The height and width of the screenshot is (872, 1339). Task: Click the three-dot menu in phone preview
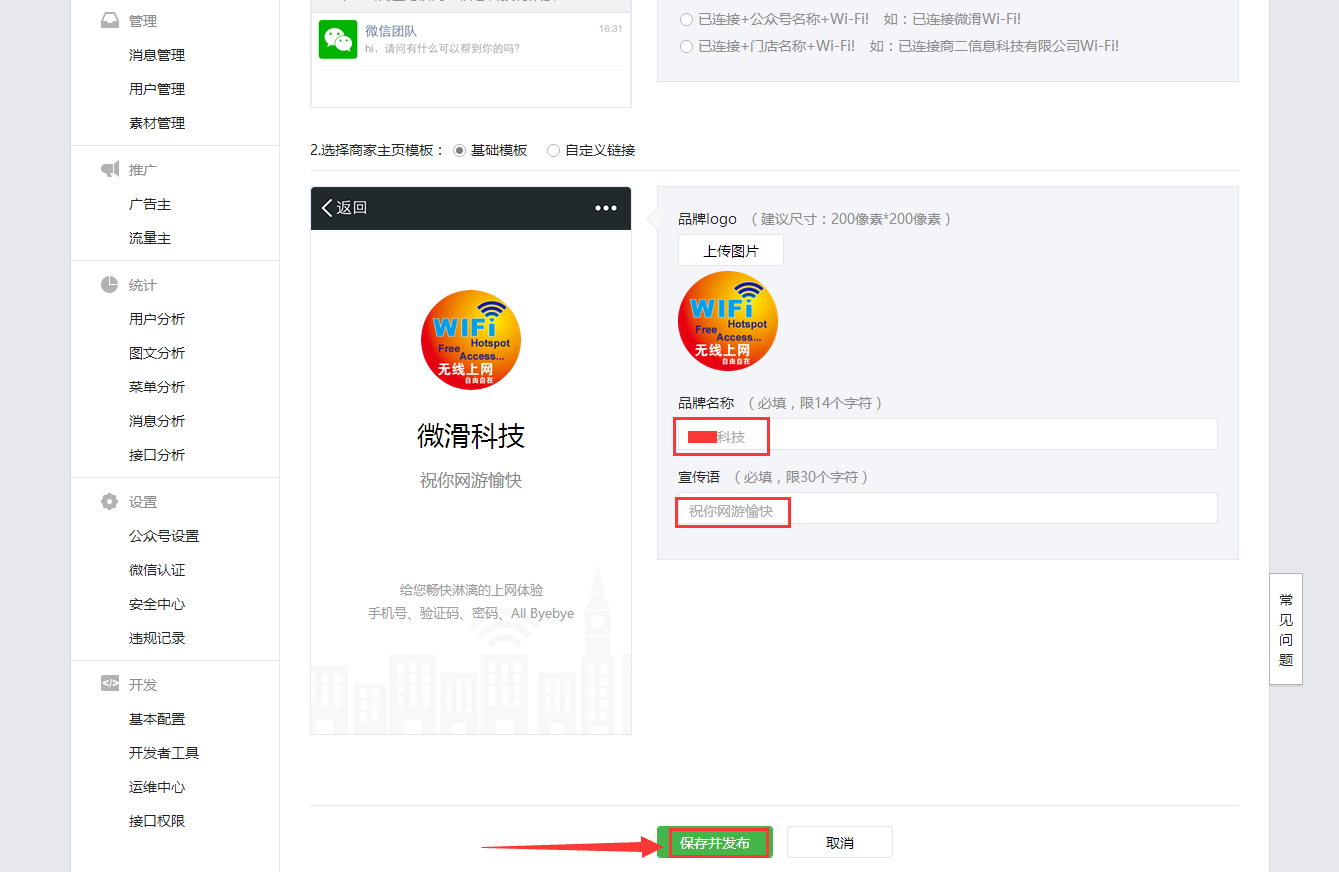[x=606, y=208]
